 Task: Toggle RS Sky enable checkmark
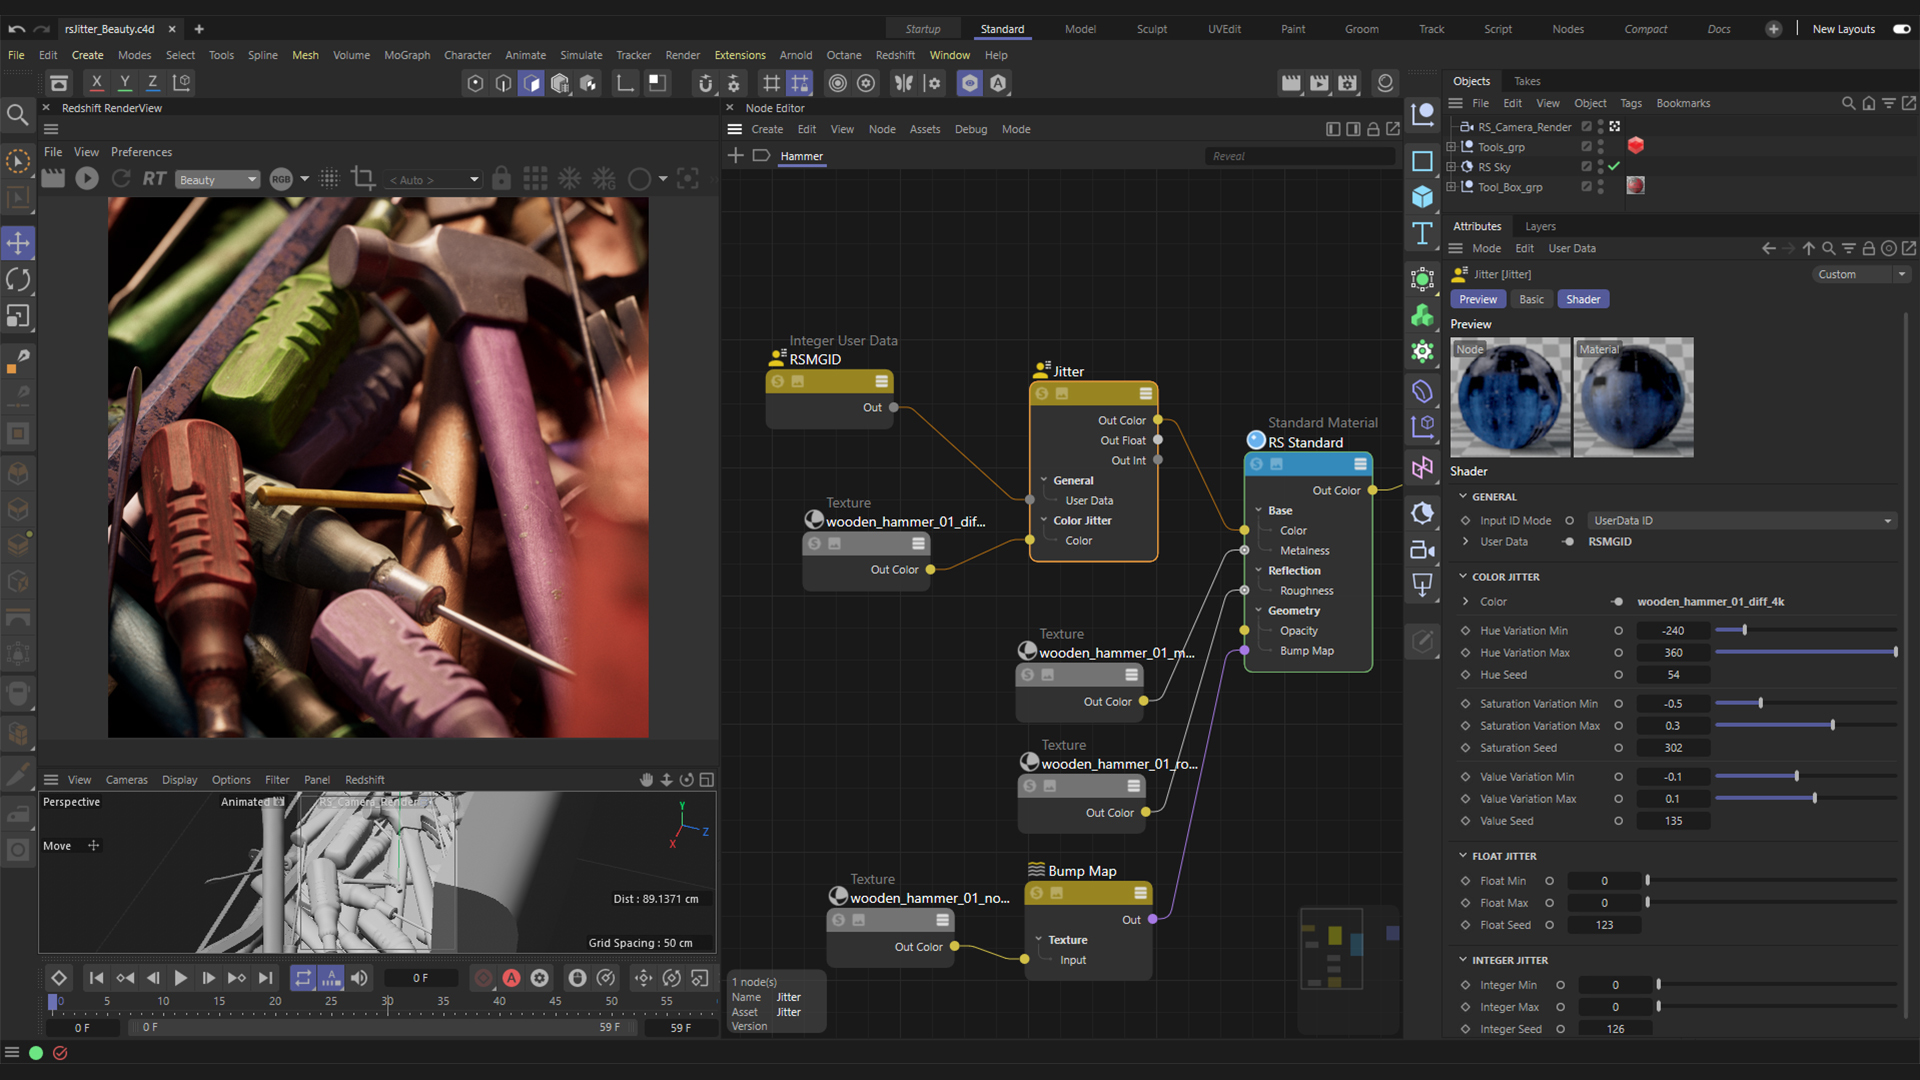[1614, 167]
